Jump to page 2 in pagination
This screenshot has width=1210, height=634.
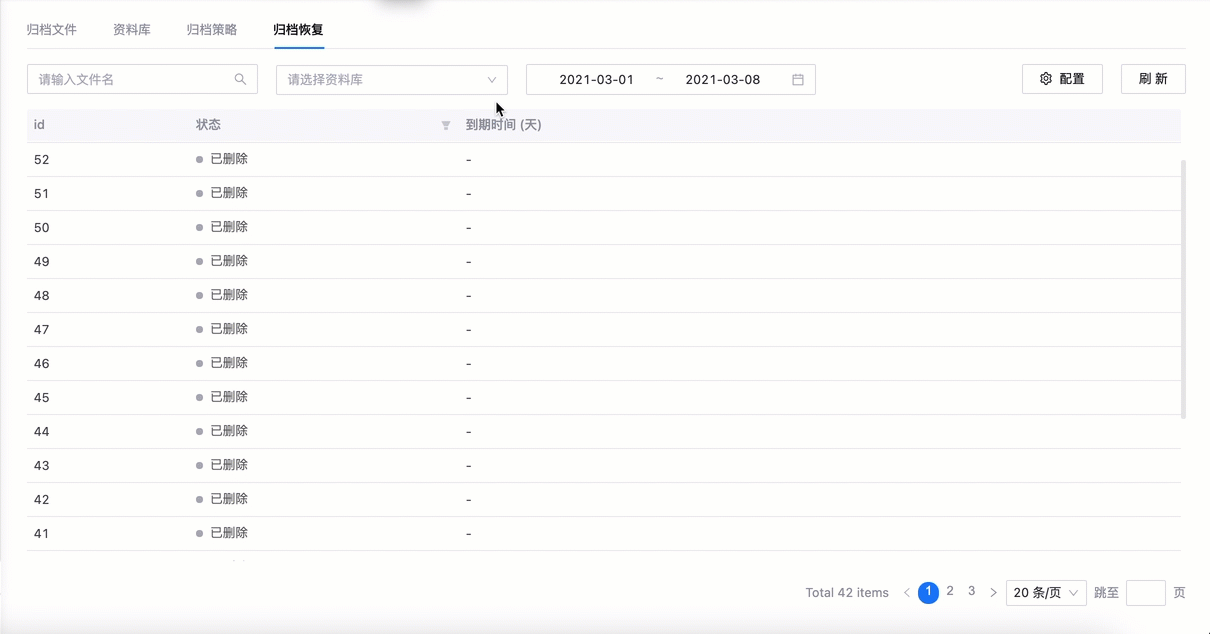click(950, 591)
